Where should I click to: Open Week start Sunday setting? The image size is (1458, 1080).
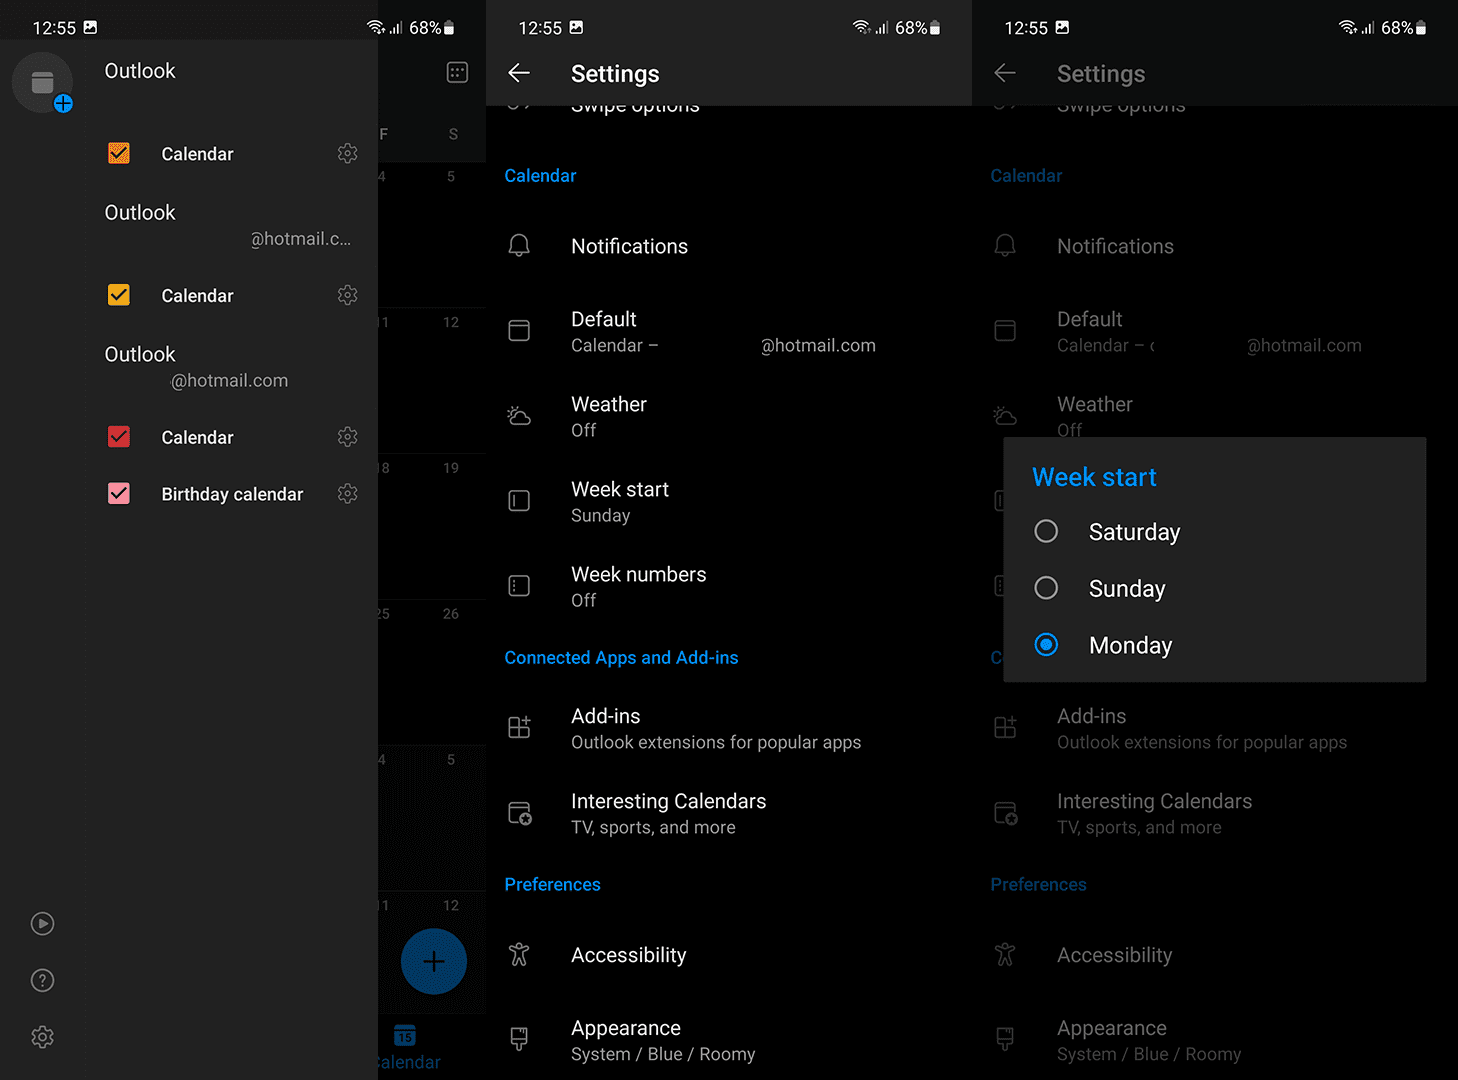click(x=729, y=501)
